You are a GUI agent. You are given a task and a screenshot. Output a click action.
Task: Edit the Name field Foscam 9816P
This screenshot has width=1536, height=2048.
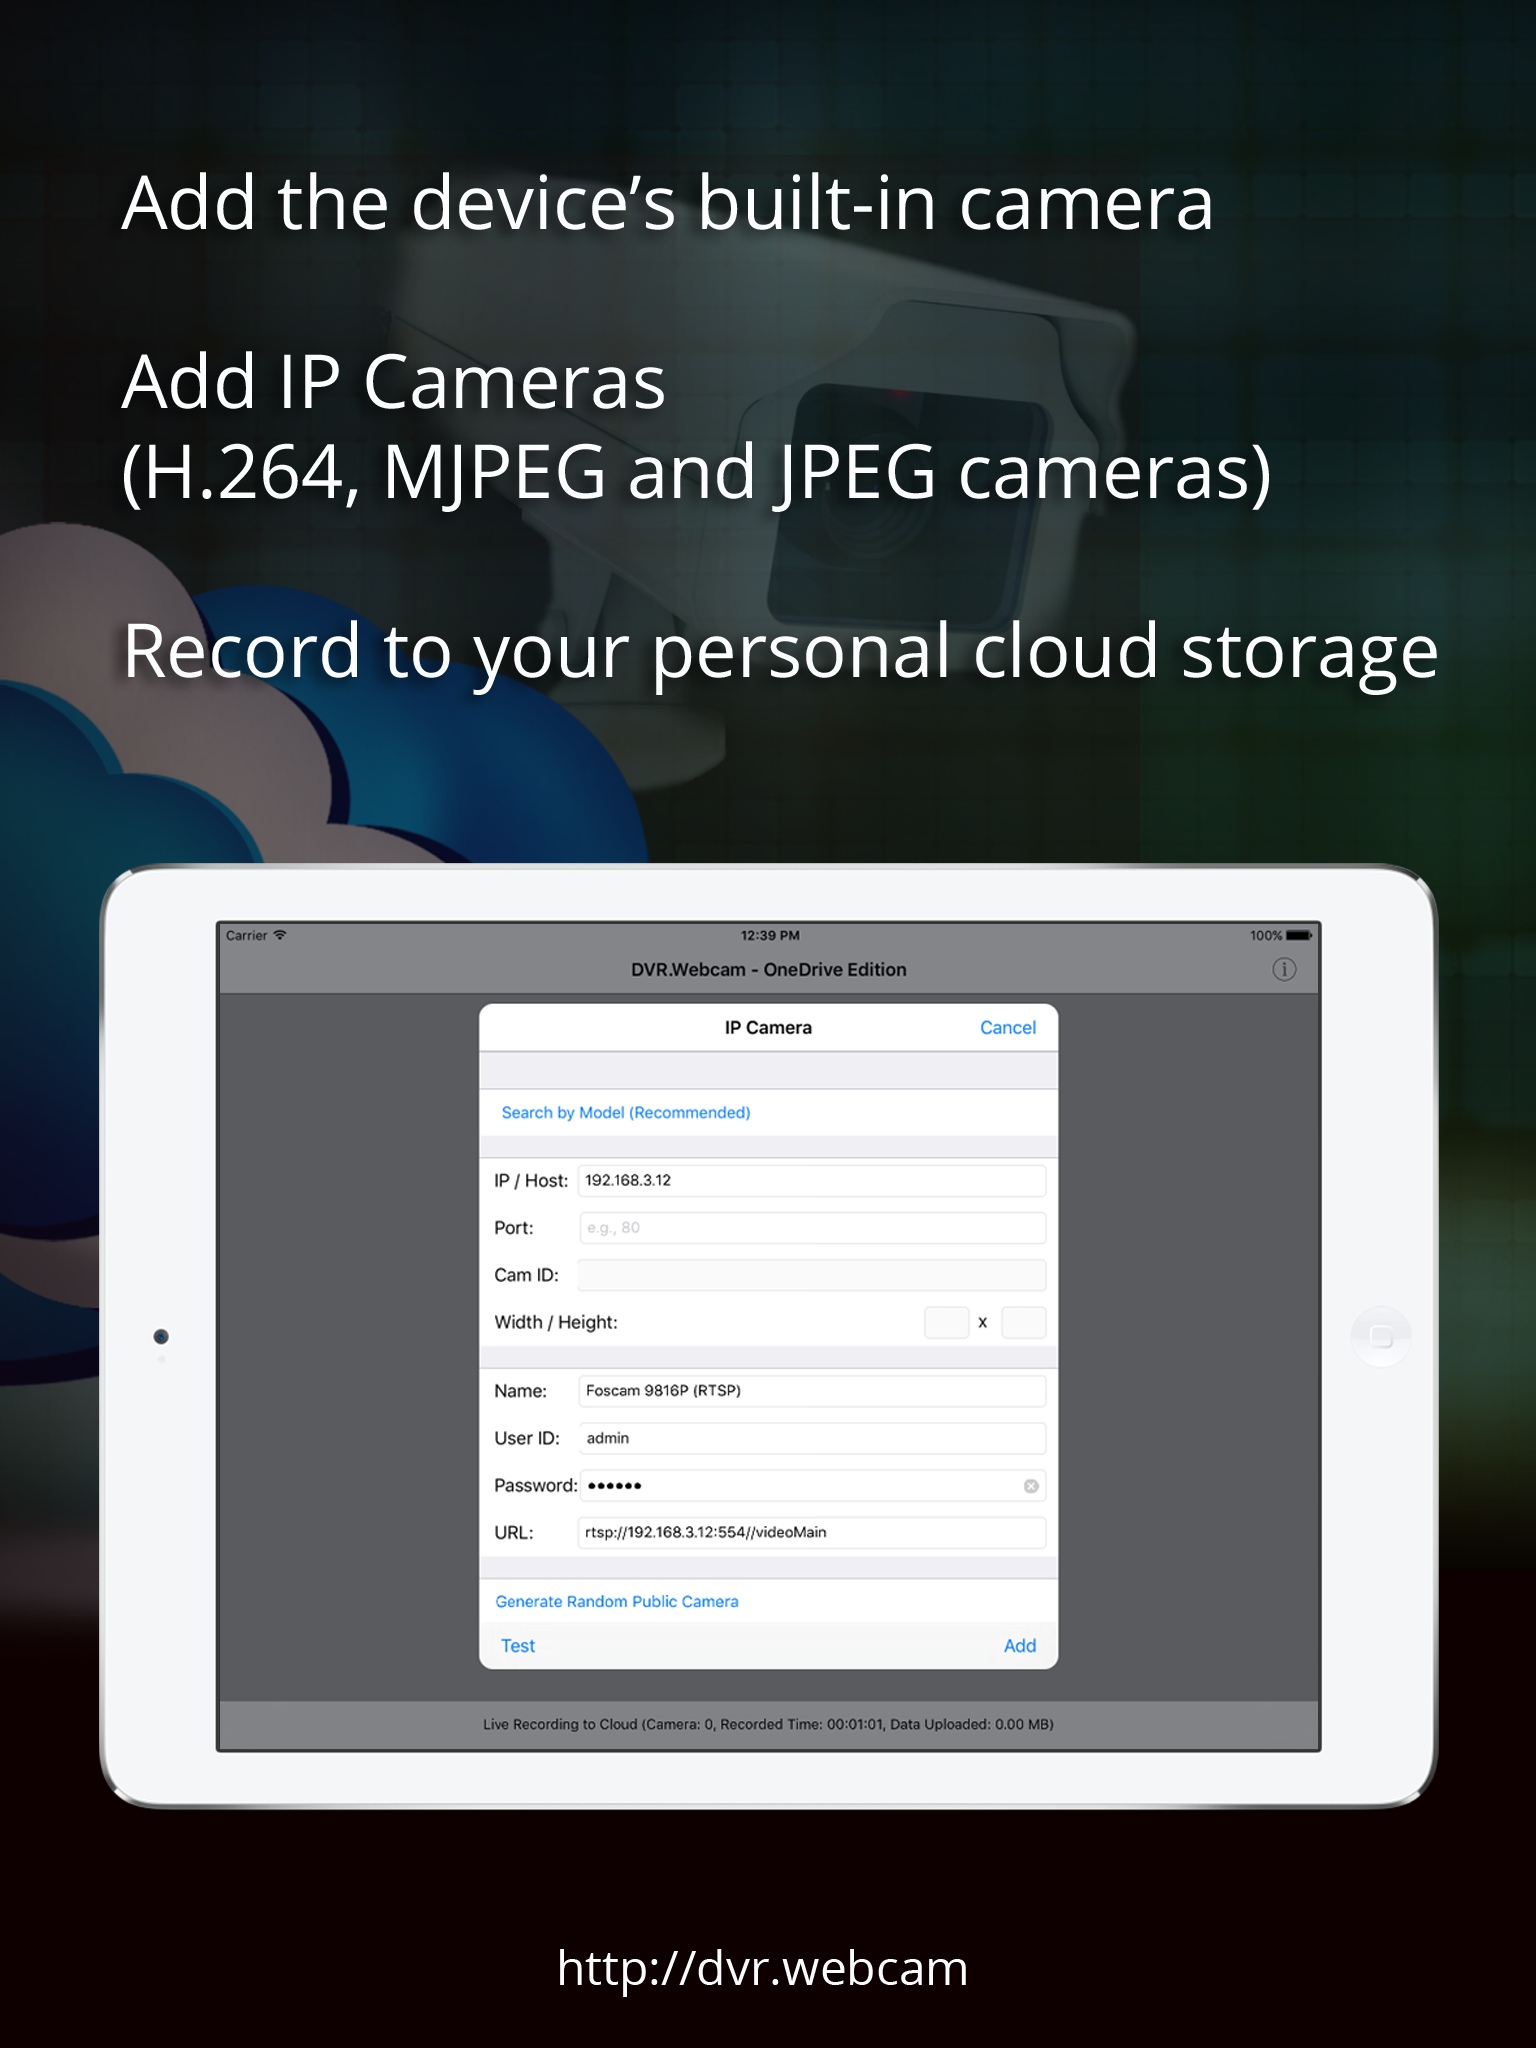click(812, 1391)
